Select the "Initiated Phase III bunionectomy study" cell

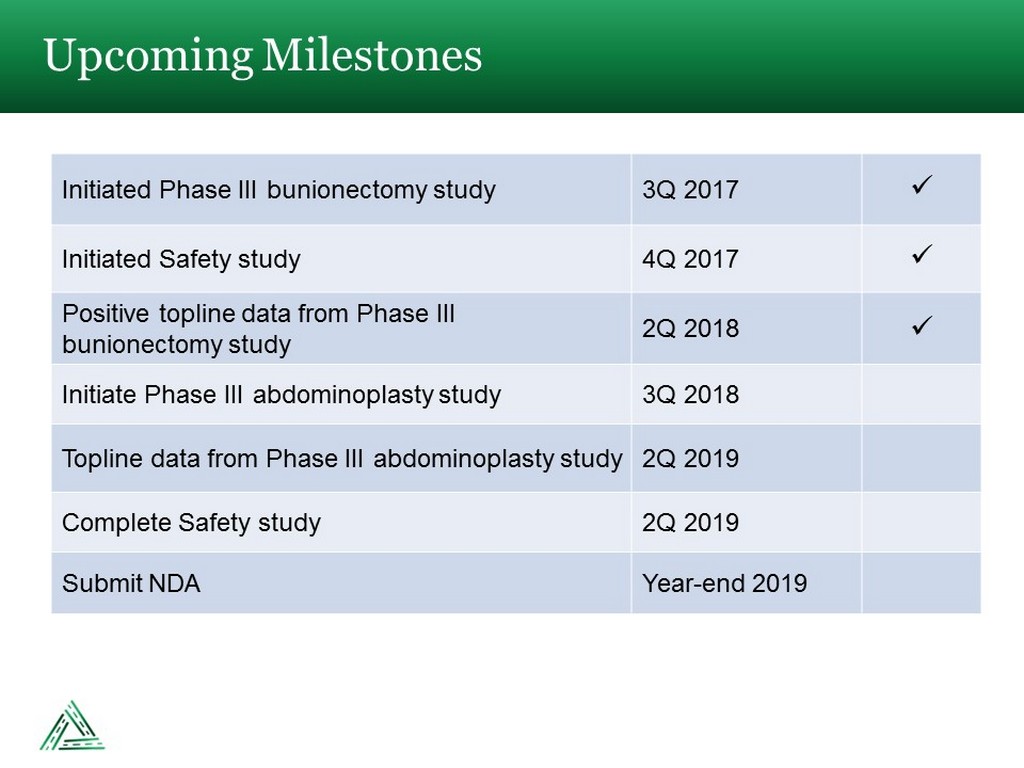coord(279,189)
